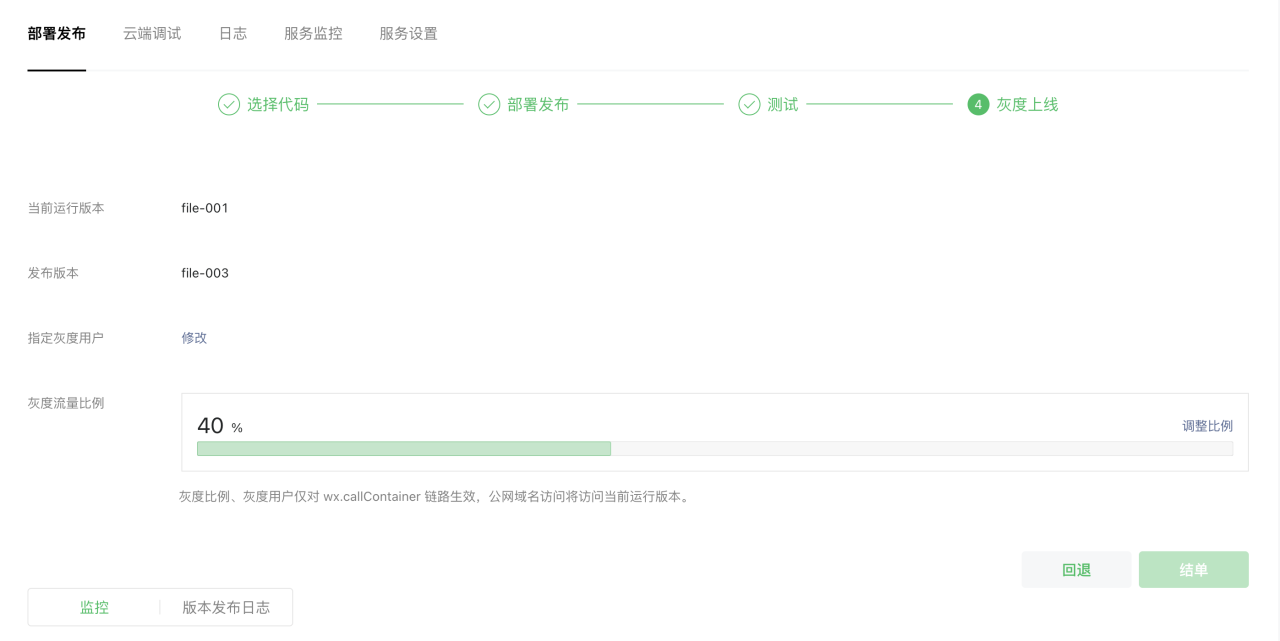Click the completed 选择代码 step checkmark

point(229,103)
